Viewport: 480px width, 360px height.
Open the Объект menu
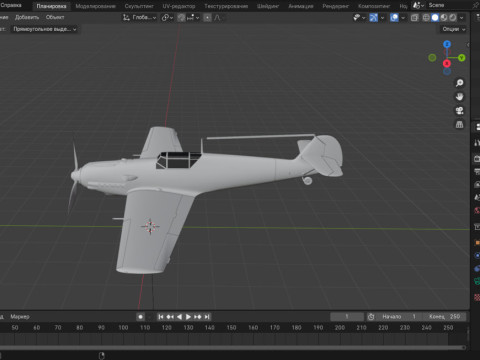tap(55, 17)
